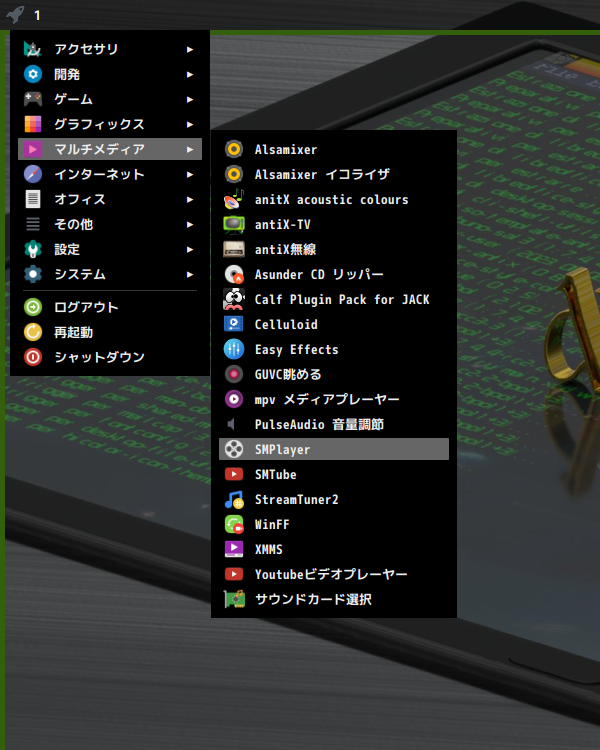The image size is (600, 750).
Task: Click the StreamTuner2 music note icon
Action: [234, 499]
